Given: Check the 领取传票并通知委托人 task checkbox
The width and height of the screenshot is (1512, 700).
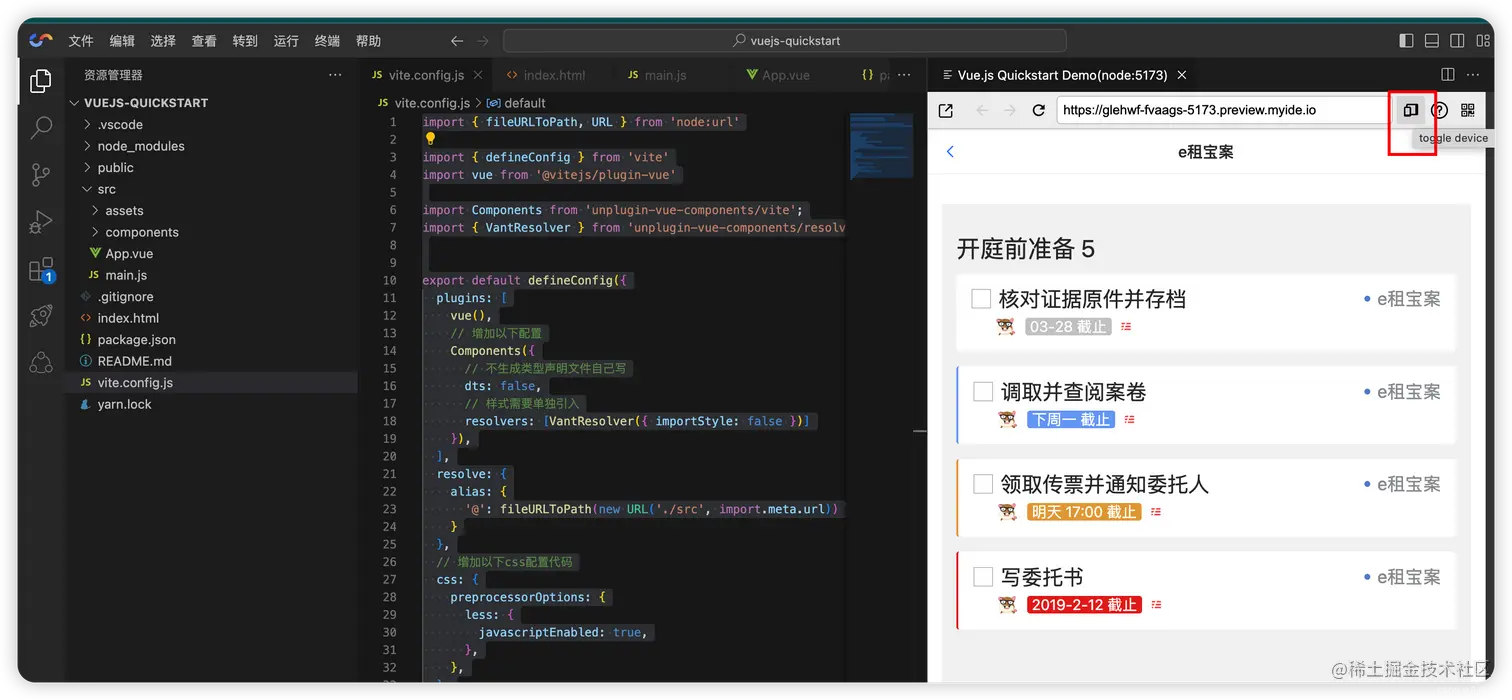Looking at the screenshot, I should pos(983,484).
